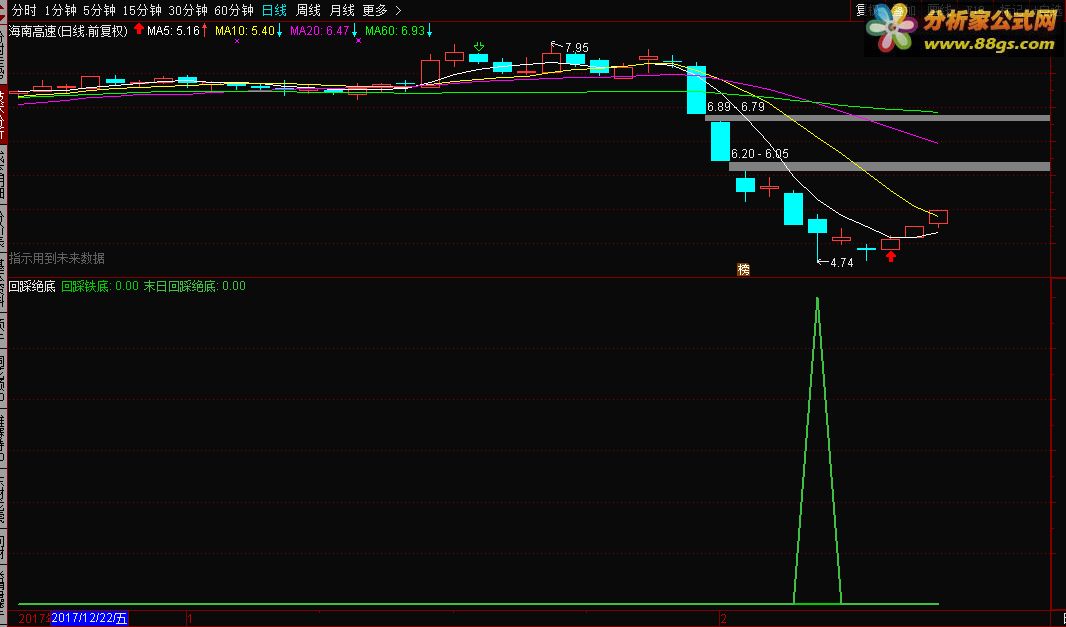Click the 回踩铁底: 0.00 value label
Viewport: 1066px width, 627px height.
pyautogui.click(x=100, y=286)
